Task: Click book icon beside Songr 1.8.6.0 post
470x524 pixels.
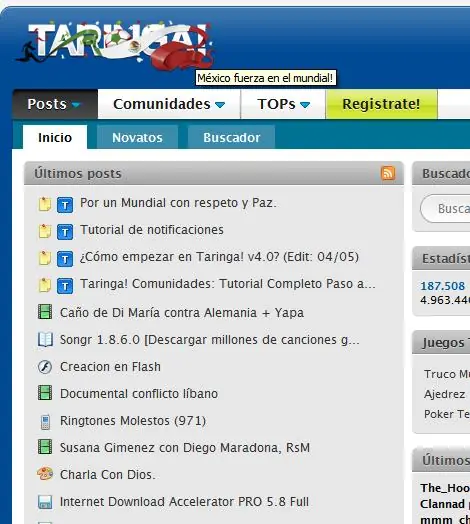Action: coord(45,340)
